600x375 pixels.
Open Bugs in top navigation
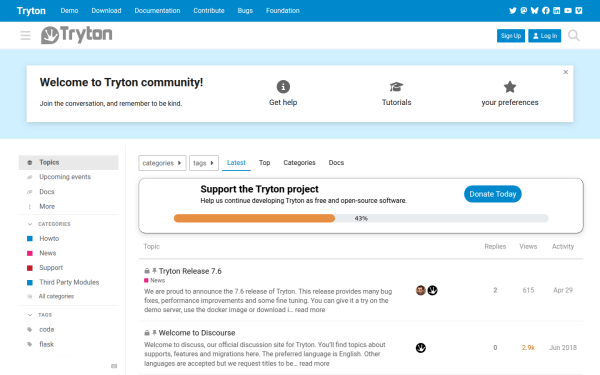pos(245,11)
